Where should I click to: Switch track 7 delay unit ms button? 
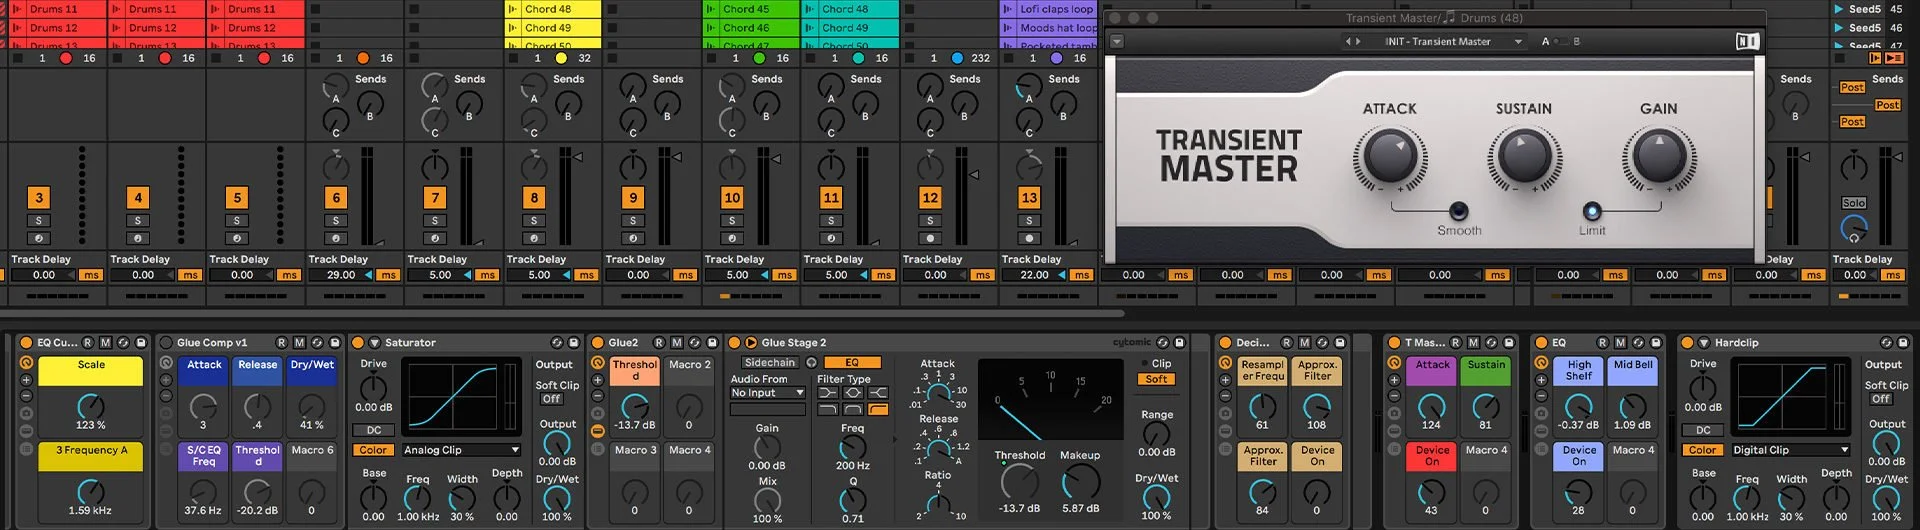tap(487, 275)
